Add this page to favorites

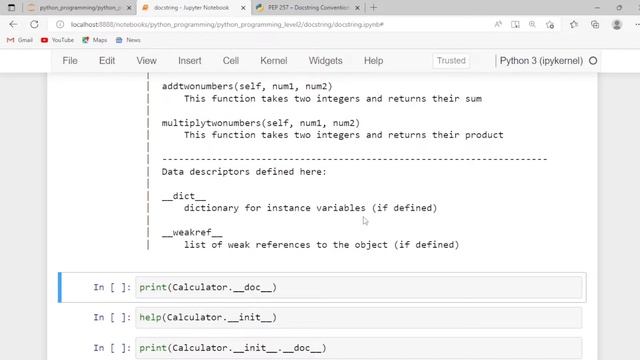coord(550,24)
